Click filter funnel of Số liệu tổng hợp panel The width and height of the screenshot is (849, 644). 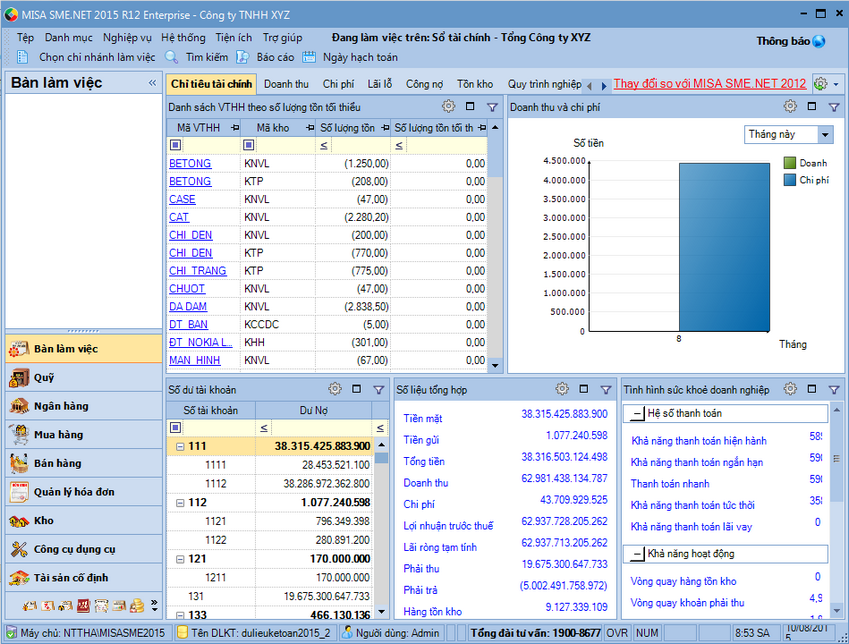pos(606,389)
